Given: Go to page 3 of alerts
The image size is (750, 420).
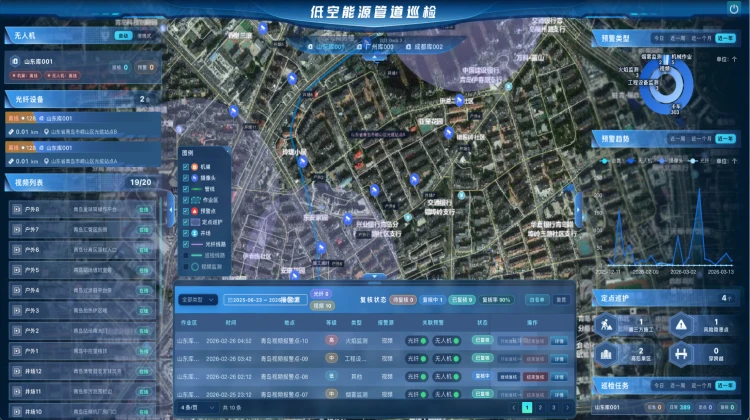Looking at the screenshot, I should click(553, 408).
